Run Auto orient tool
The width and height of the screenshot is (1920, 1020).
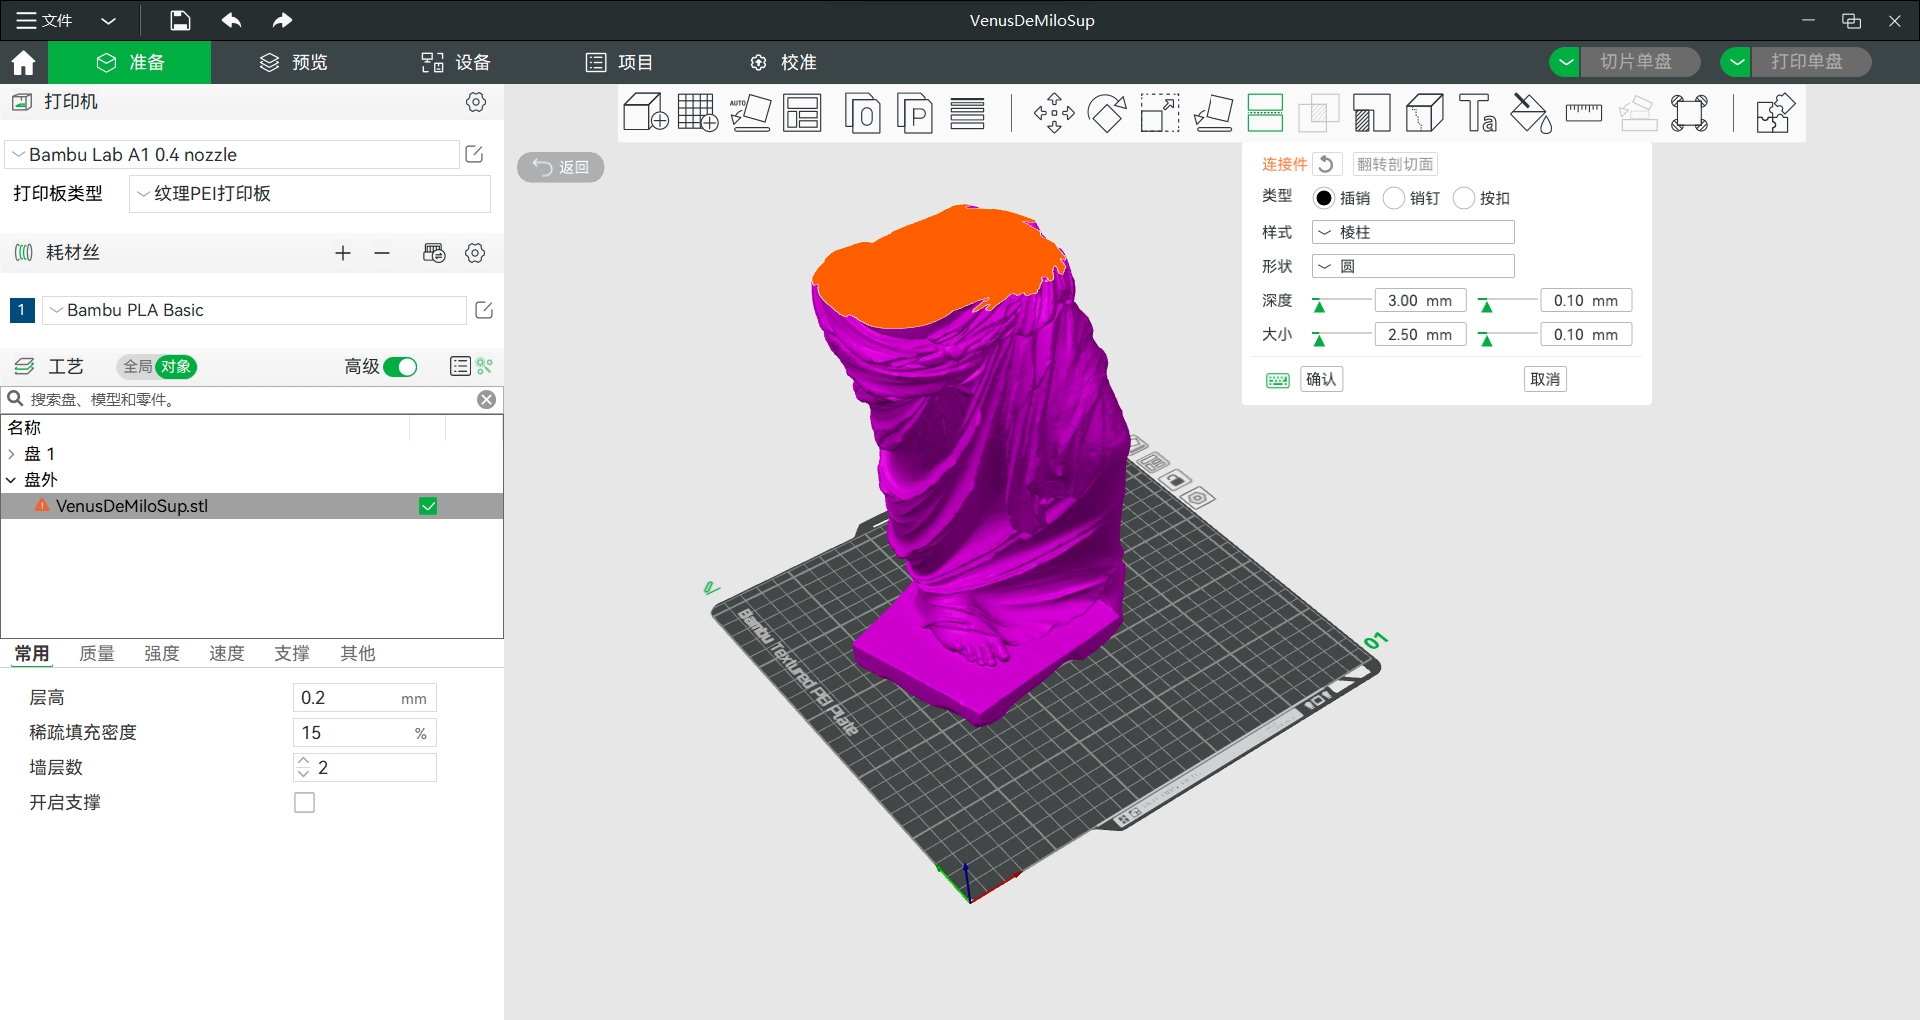point(750,113)
